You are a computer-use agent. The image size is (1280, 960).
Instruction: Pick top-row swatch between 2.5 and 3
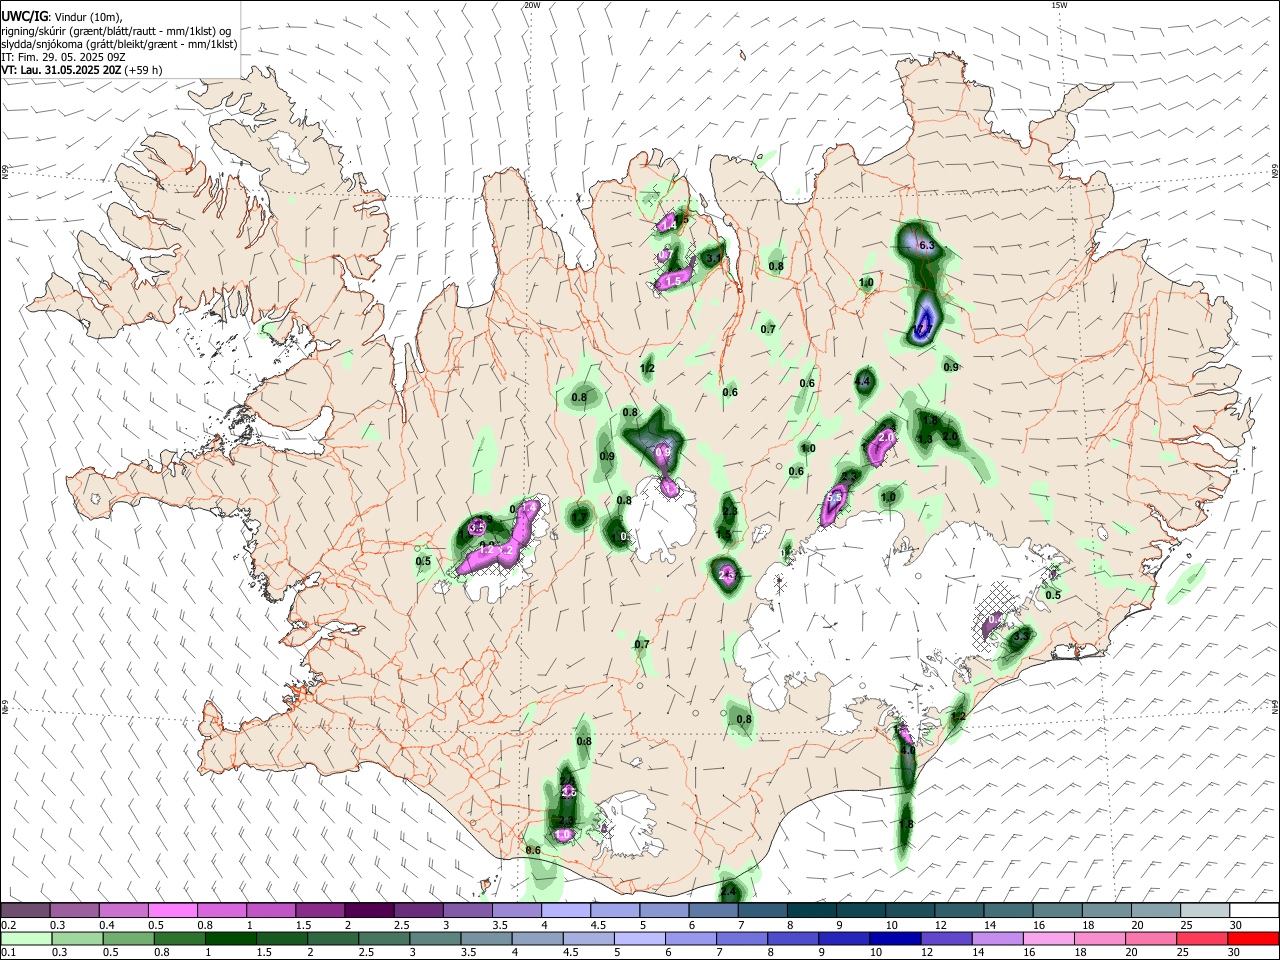pos(418,911)
